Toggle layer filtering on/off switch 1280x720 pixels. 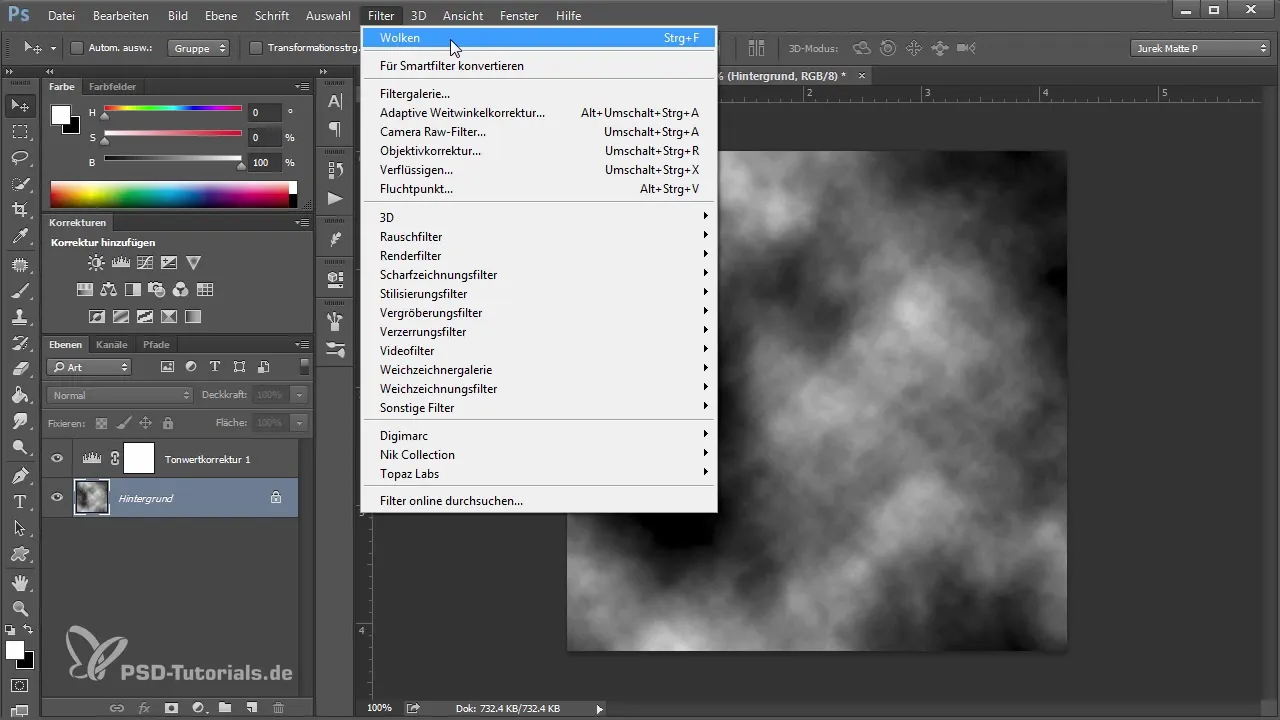click(304, 367)
